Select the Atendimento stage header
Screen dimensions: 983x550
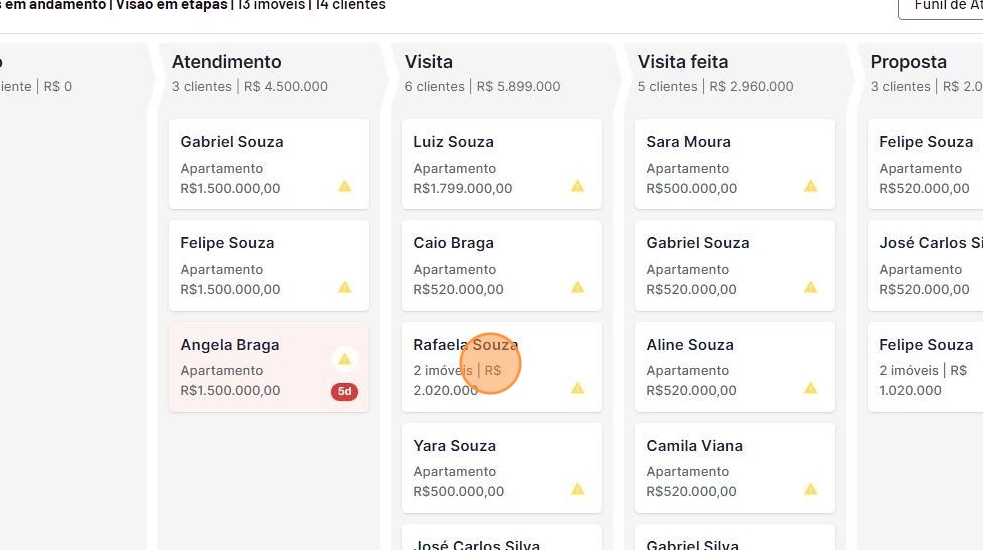click(x=227, y=62)
